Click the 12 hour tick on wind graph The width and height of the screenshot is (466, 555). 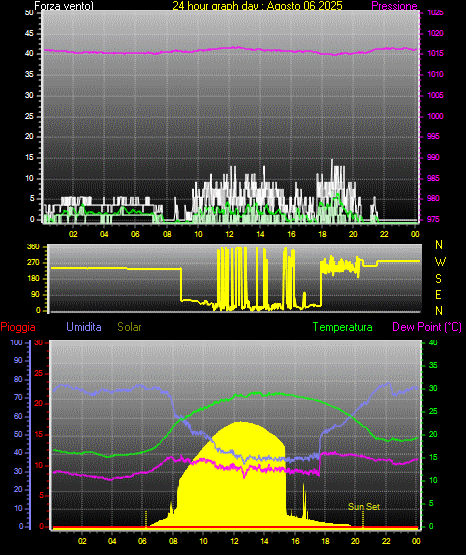229,234
